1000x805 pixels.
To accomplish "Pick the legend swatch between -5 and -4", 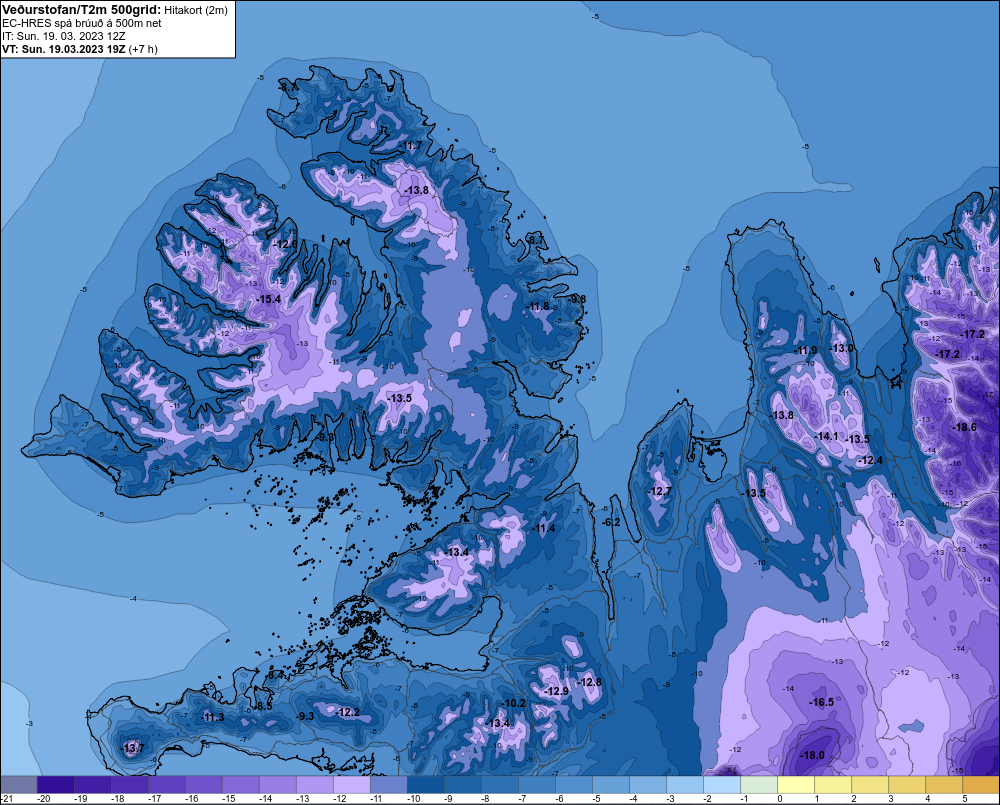I will tap(611, 785).
